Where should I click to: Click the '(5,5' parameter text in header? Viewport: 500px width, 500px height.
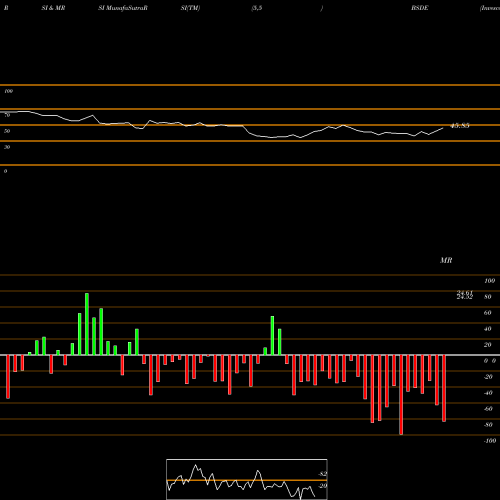pos(257,8)
